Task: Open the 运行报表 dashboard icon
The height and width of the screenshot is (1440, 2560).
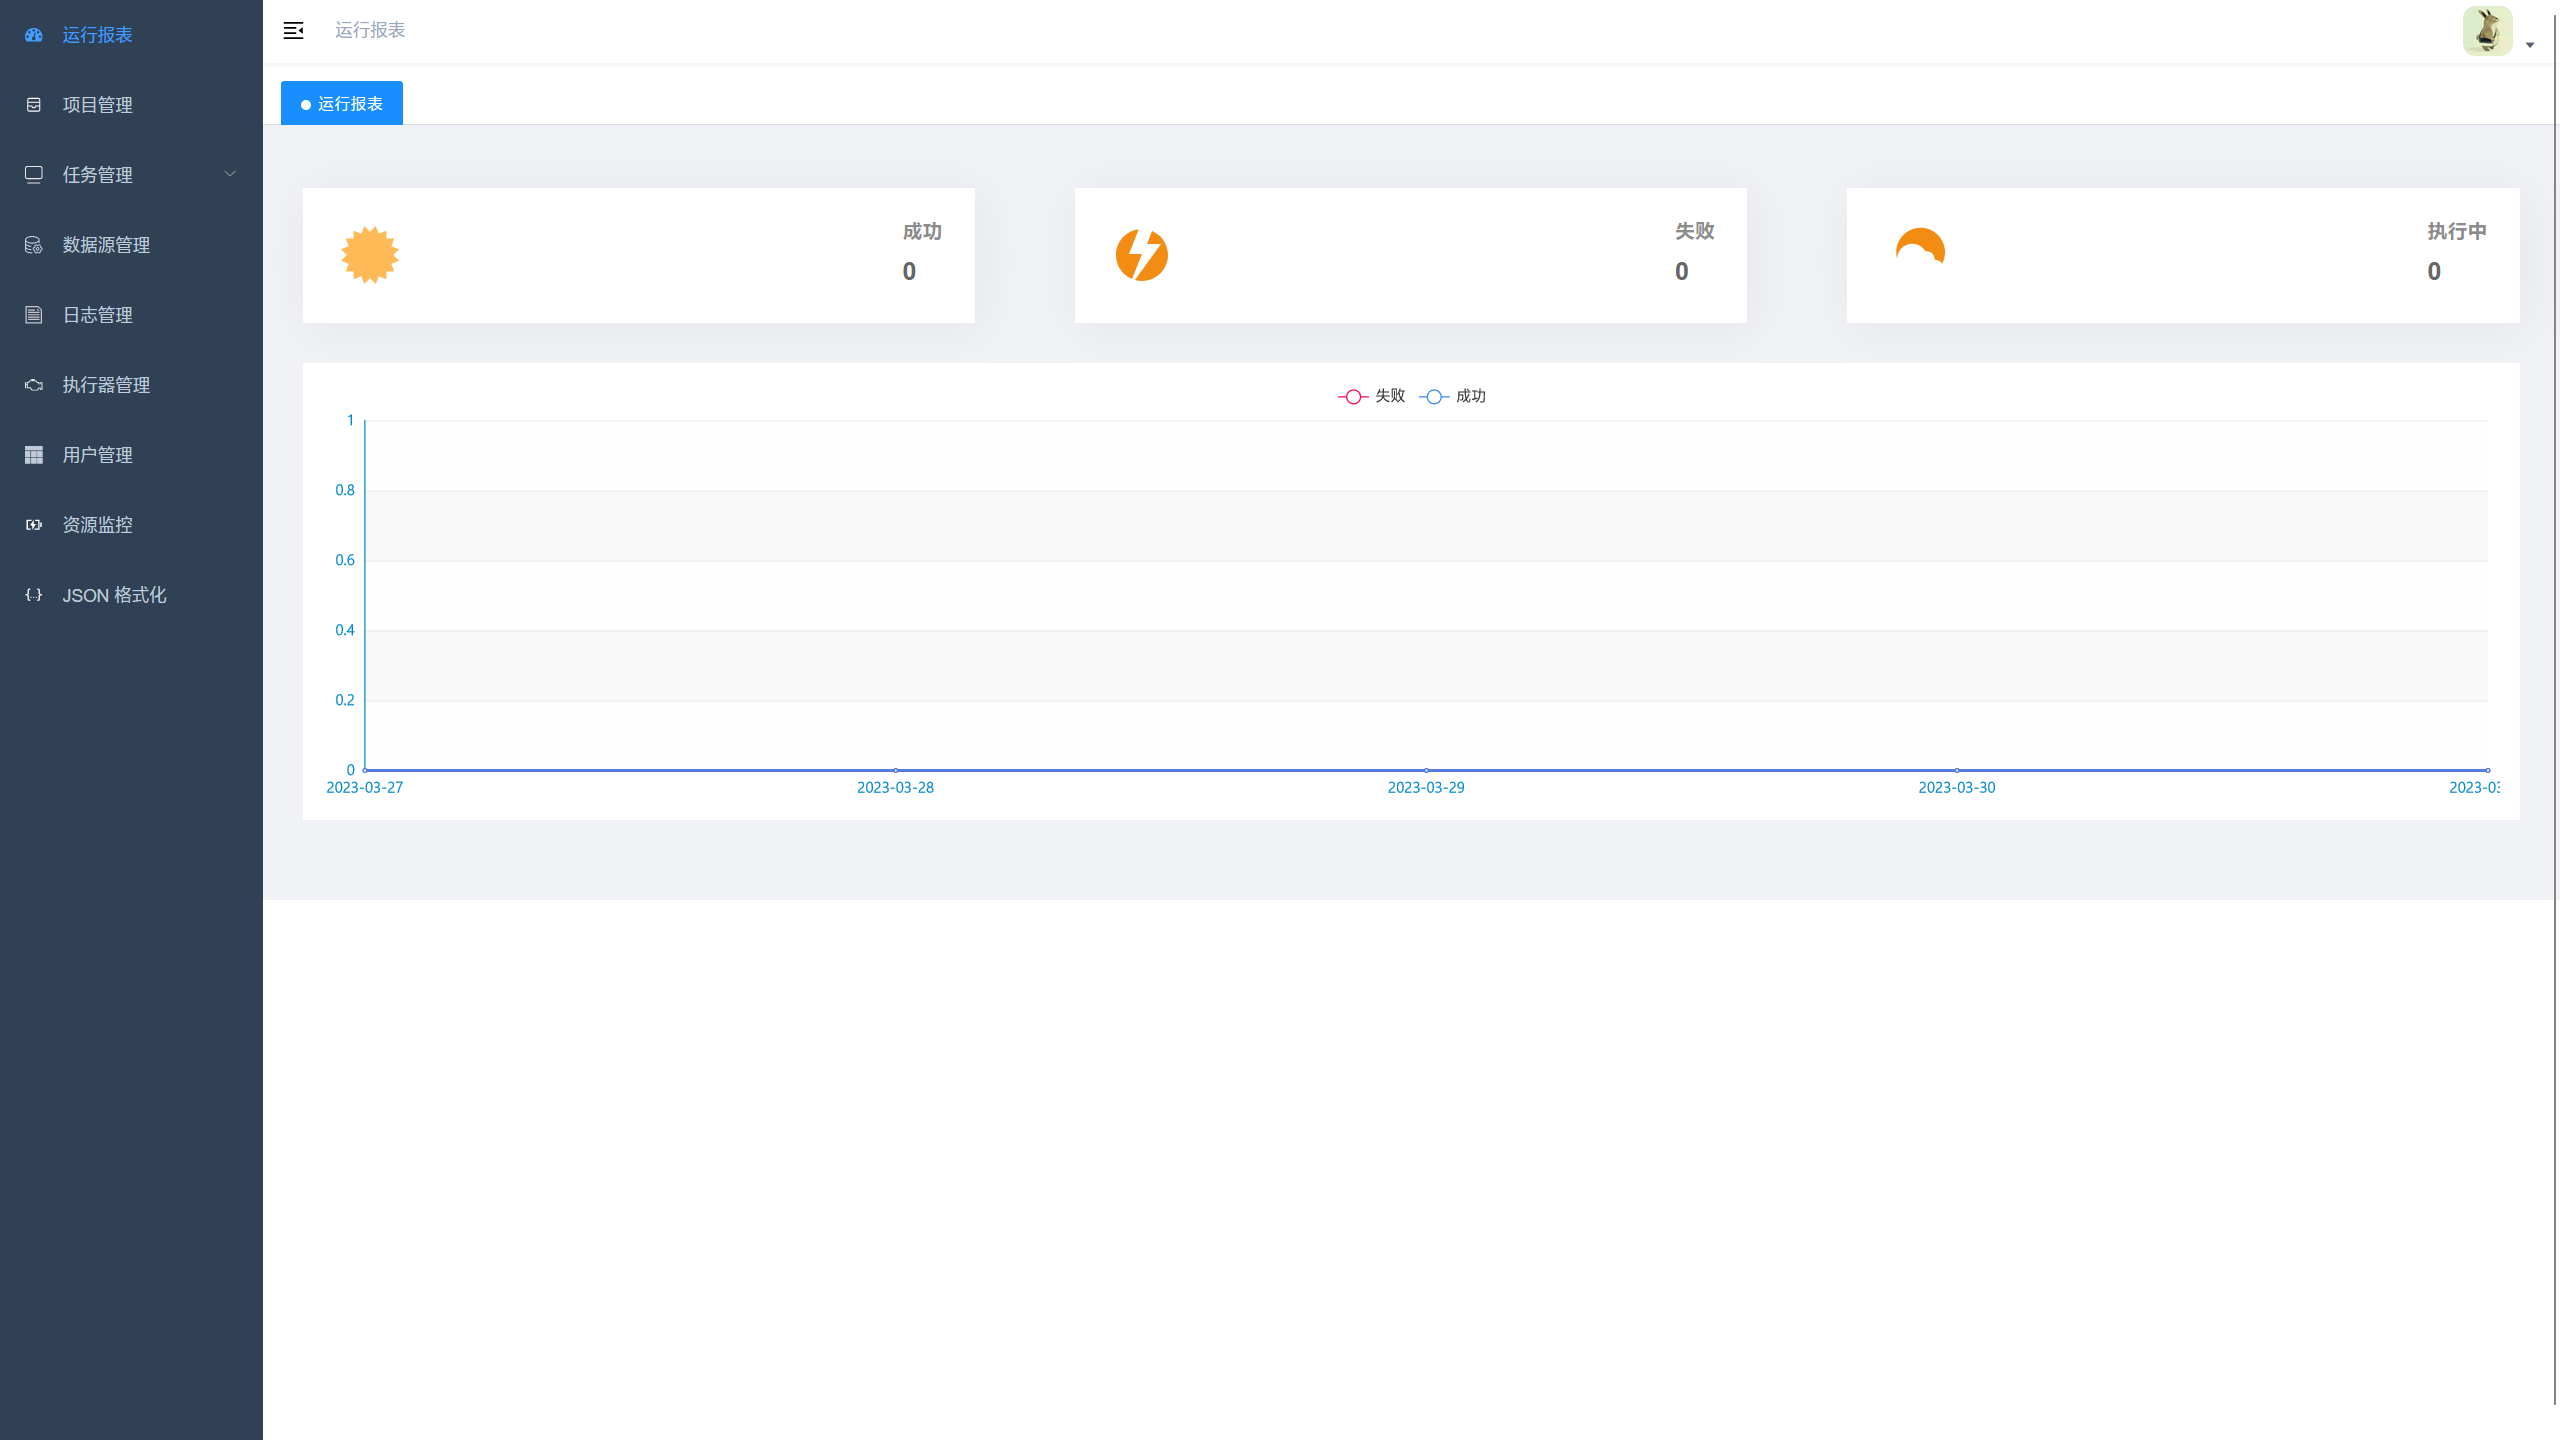Action: point(33,35)
